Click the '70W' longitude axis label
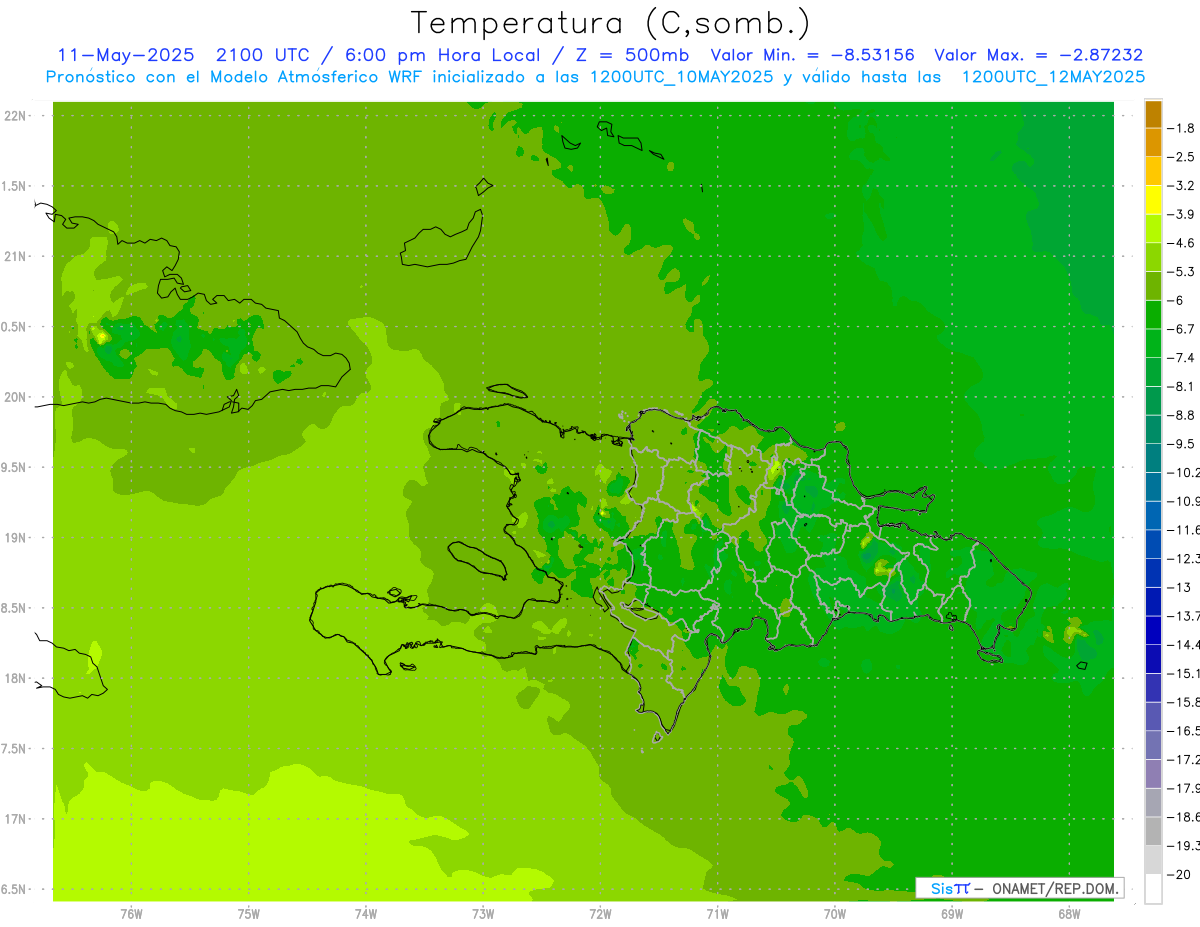Screen dimensions: 1200x927 point(835,913)
